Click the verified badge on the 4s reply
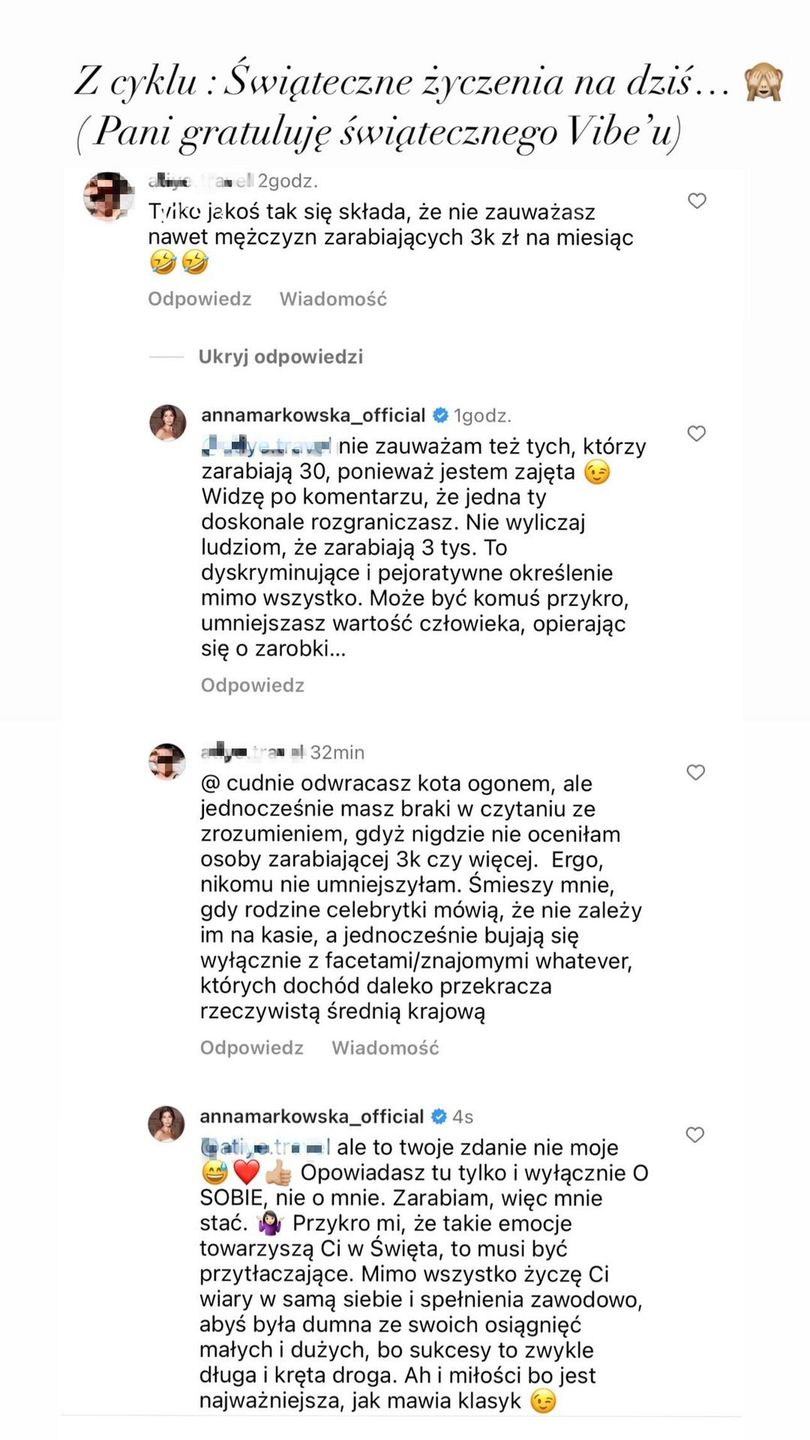This screenshot has width=810, height=1440. (438, 1116)
